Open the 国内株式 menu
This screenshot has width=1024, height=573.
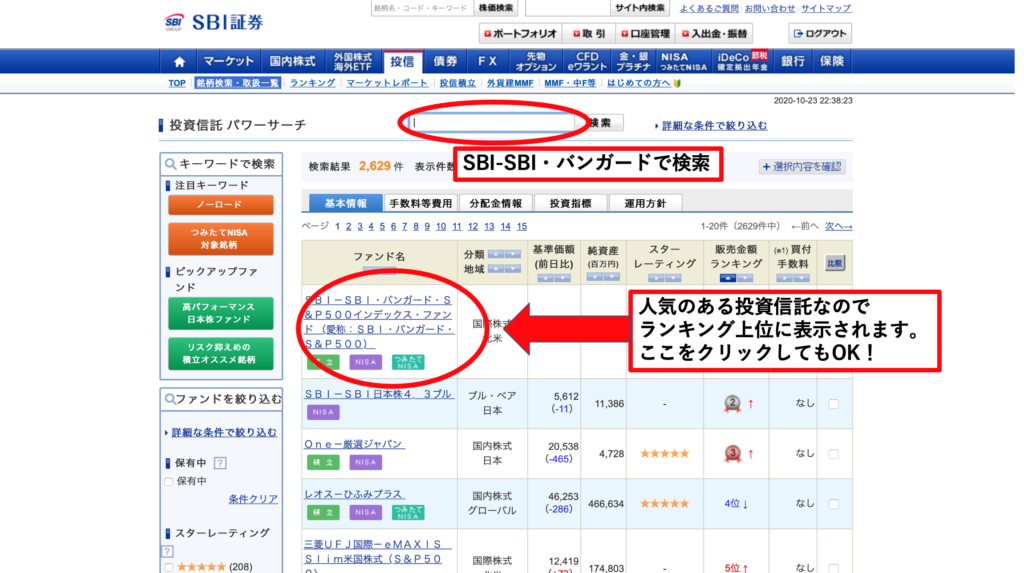click(x=292, y=61)
